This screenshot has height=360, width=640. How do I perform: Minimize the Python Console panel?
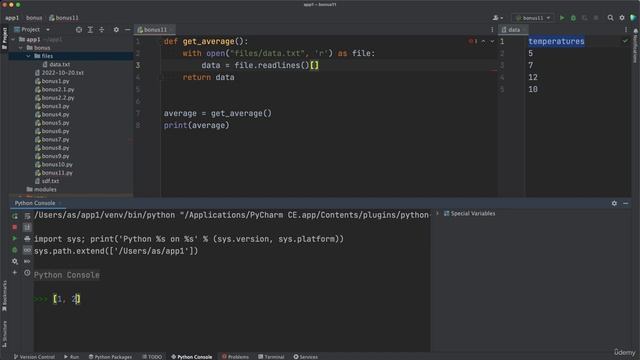(x=626, y=203)
